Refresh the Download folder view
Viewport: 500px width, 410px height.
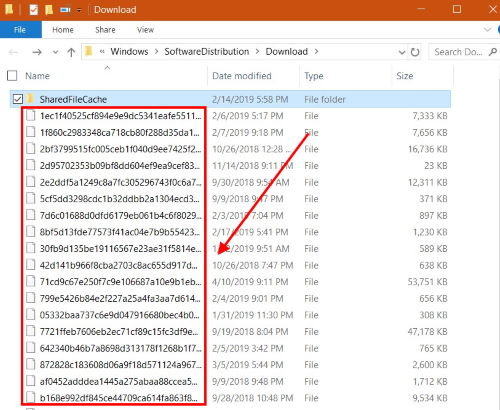point(415,52)
